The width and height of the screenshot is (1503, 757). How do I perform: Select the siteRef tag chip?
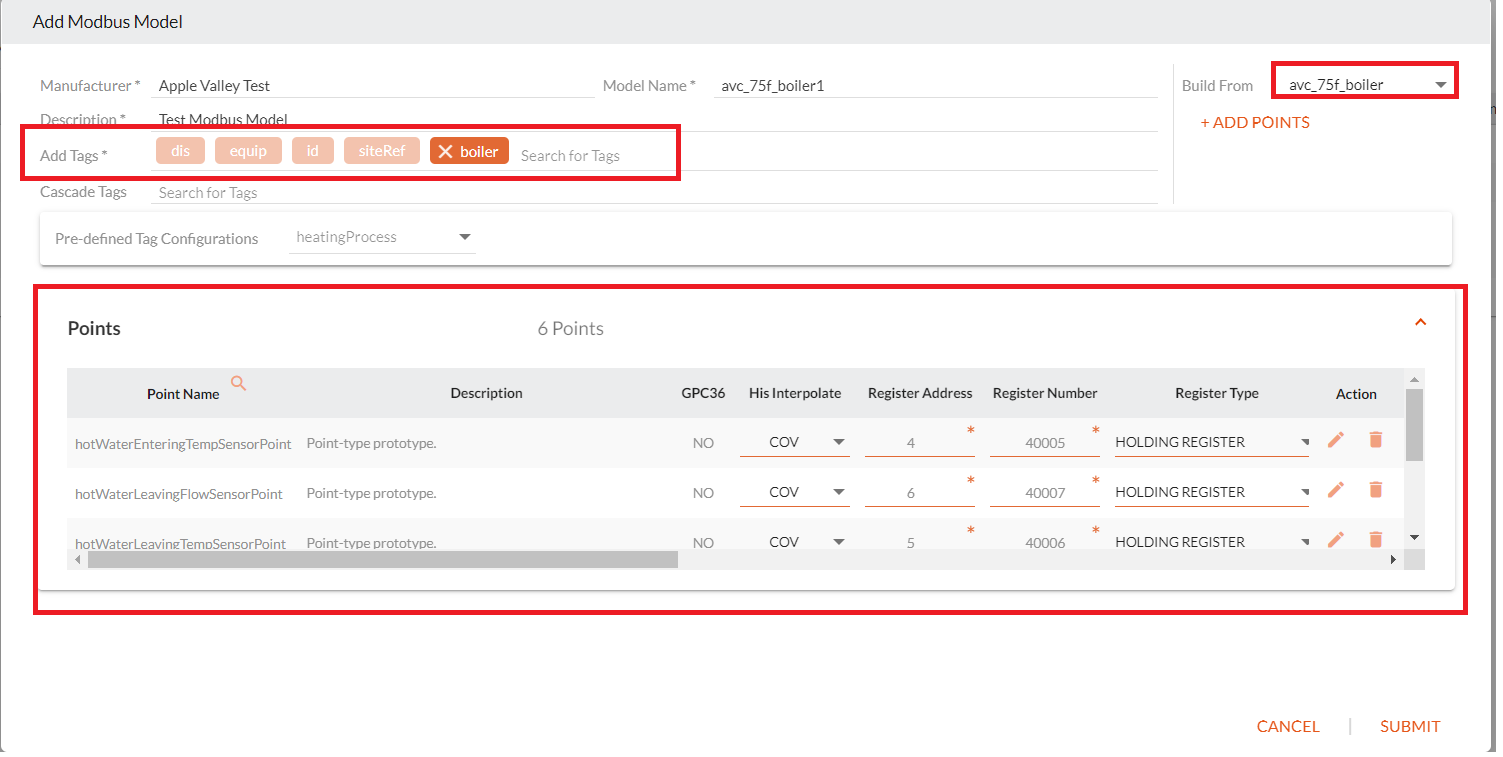[x=382, y=151]
